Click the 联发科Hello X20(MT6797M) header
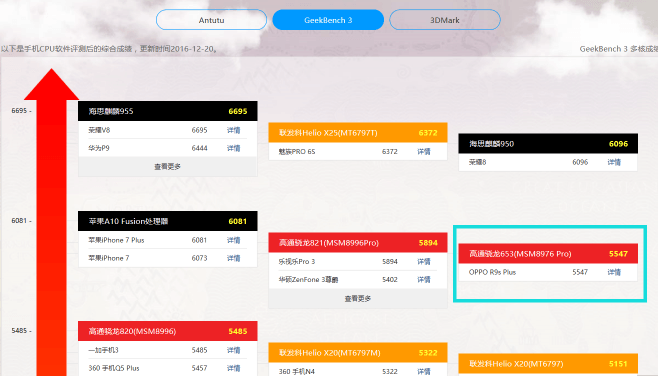This screenshot has height=376, width=658. (x=358, y=352)
